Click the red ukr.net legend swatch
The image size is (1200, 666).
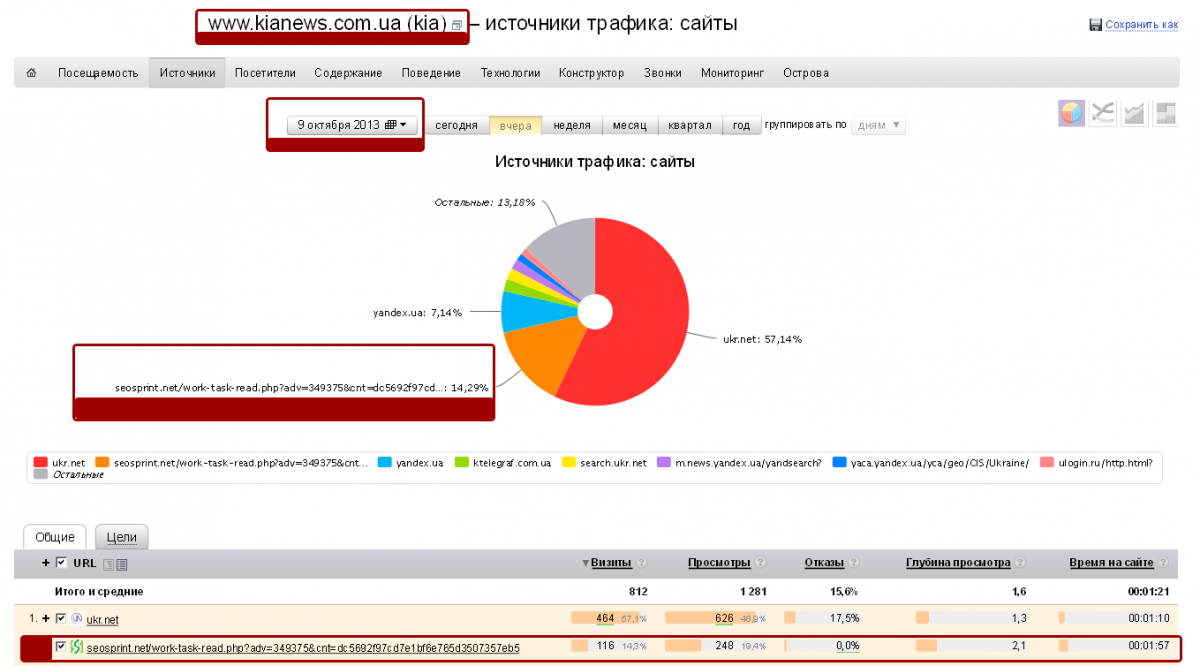coord(41,463)
